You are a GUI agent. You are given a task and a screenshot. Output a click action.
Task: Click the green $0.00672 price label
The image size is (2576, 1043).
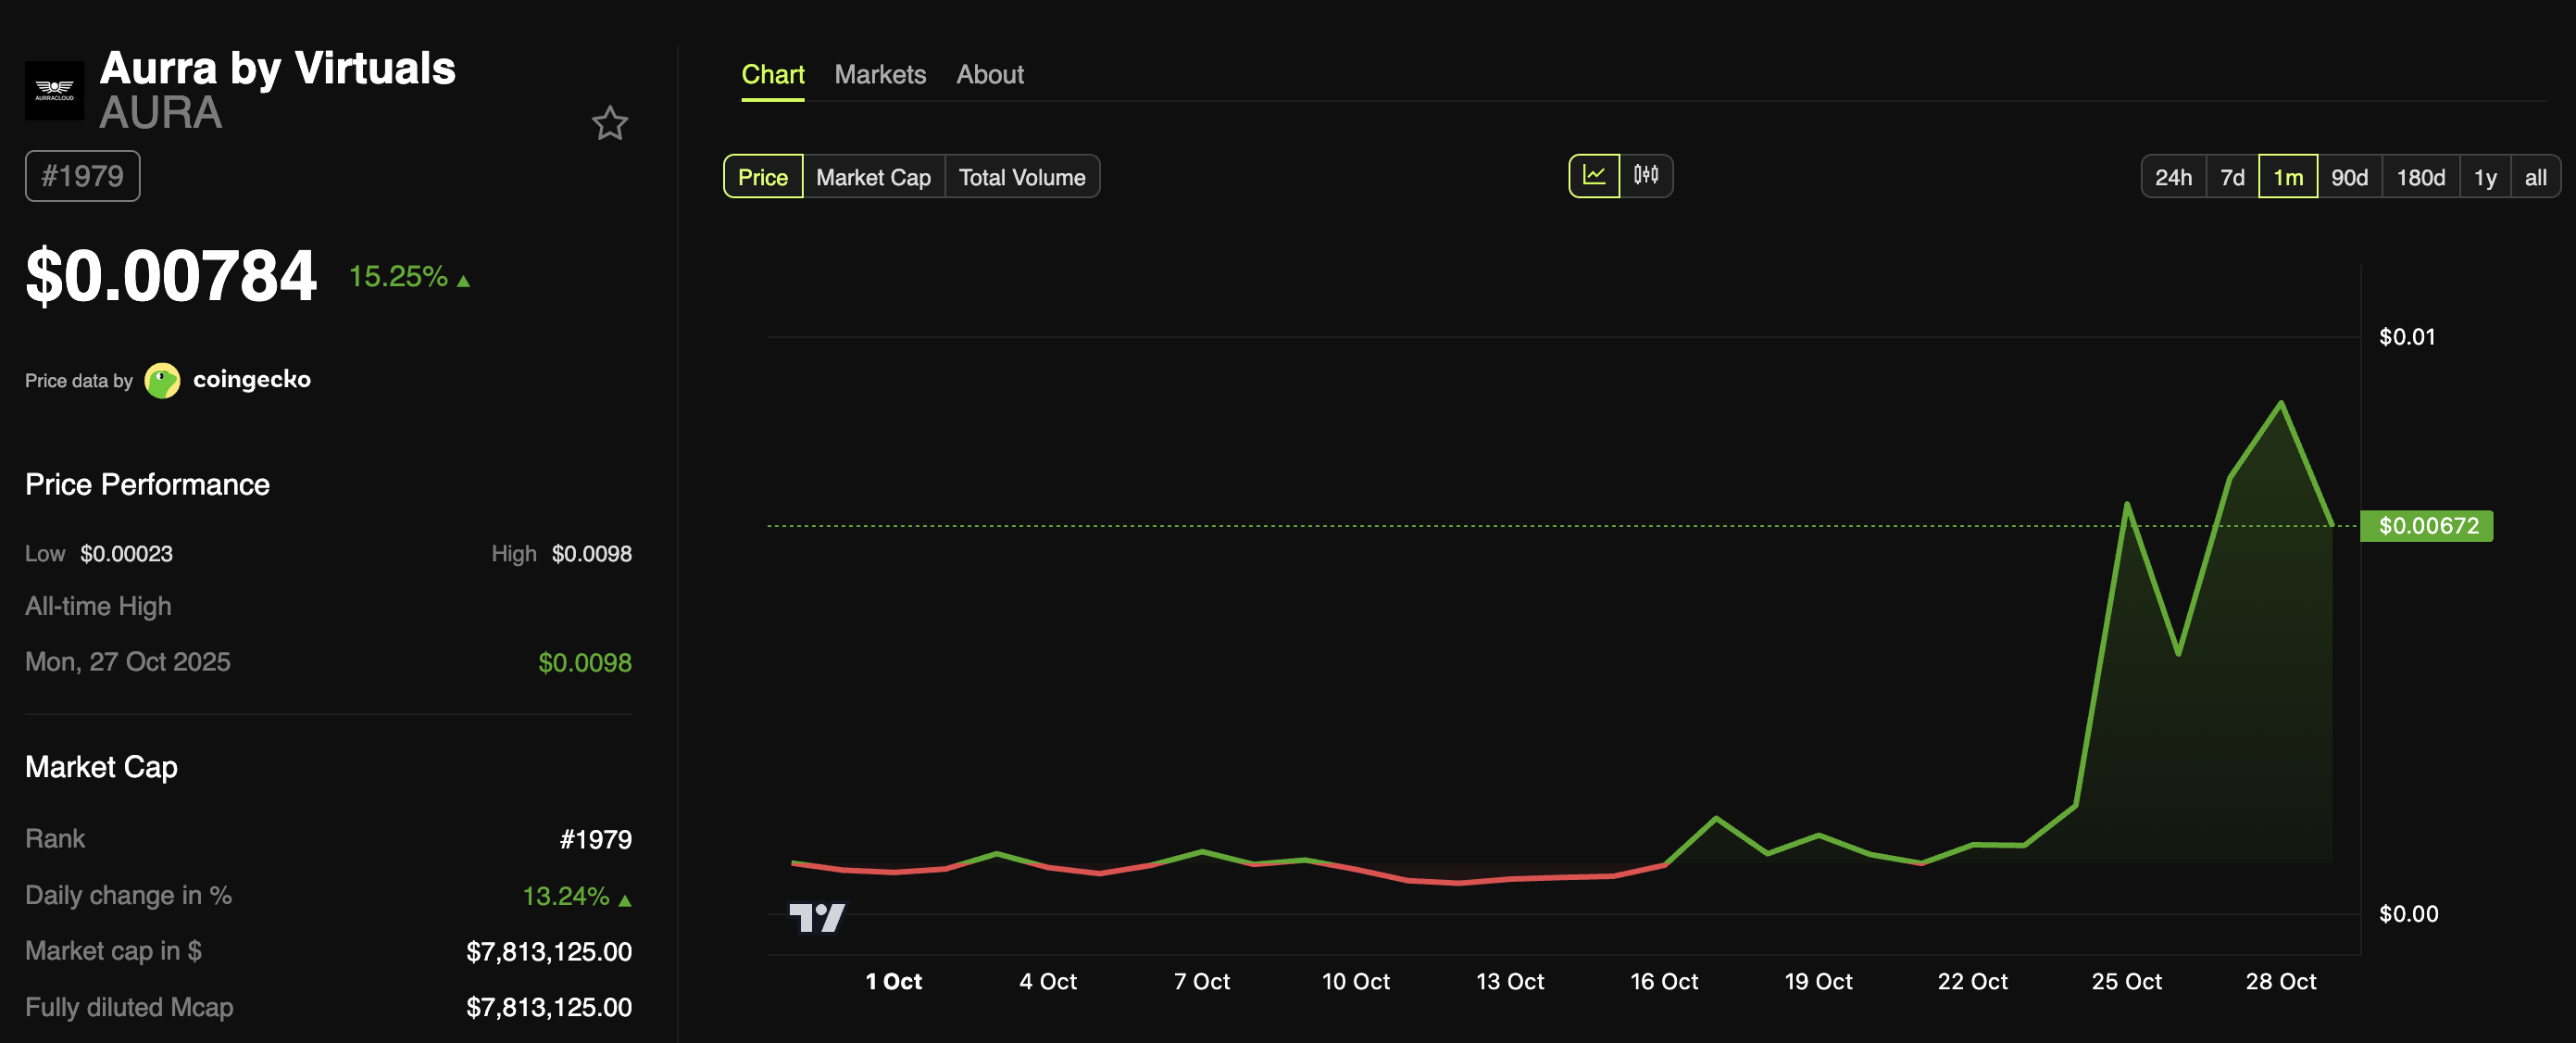(x=2426, y=526)
